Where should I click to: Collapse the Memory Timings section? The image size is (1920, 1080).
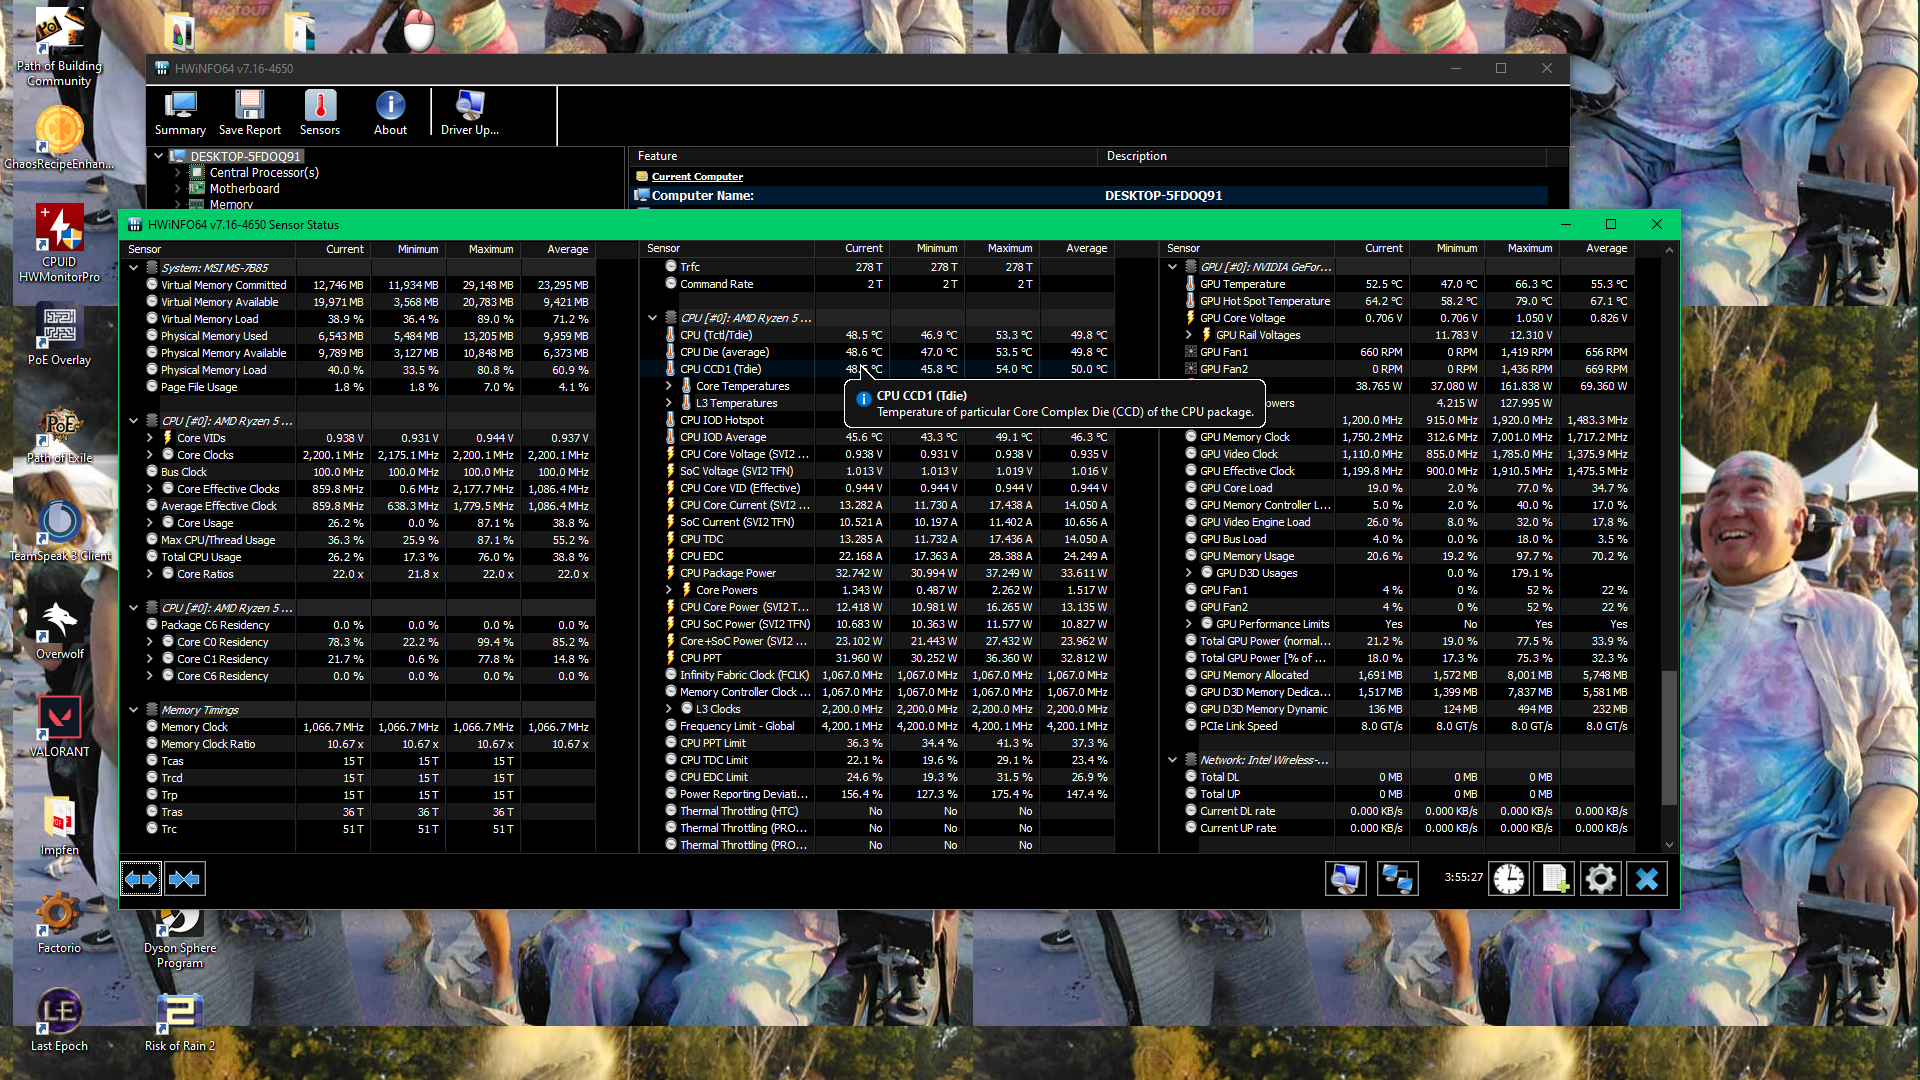coord(133,710)
